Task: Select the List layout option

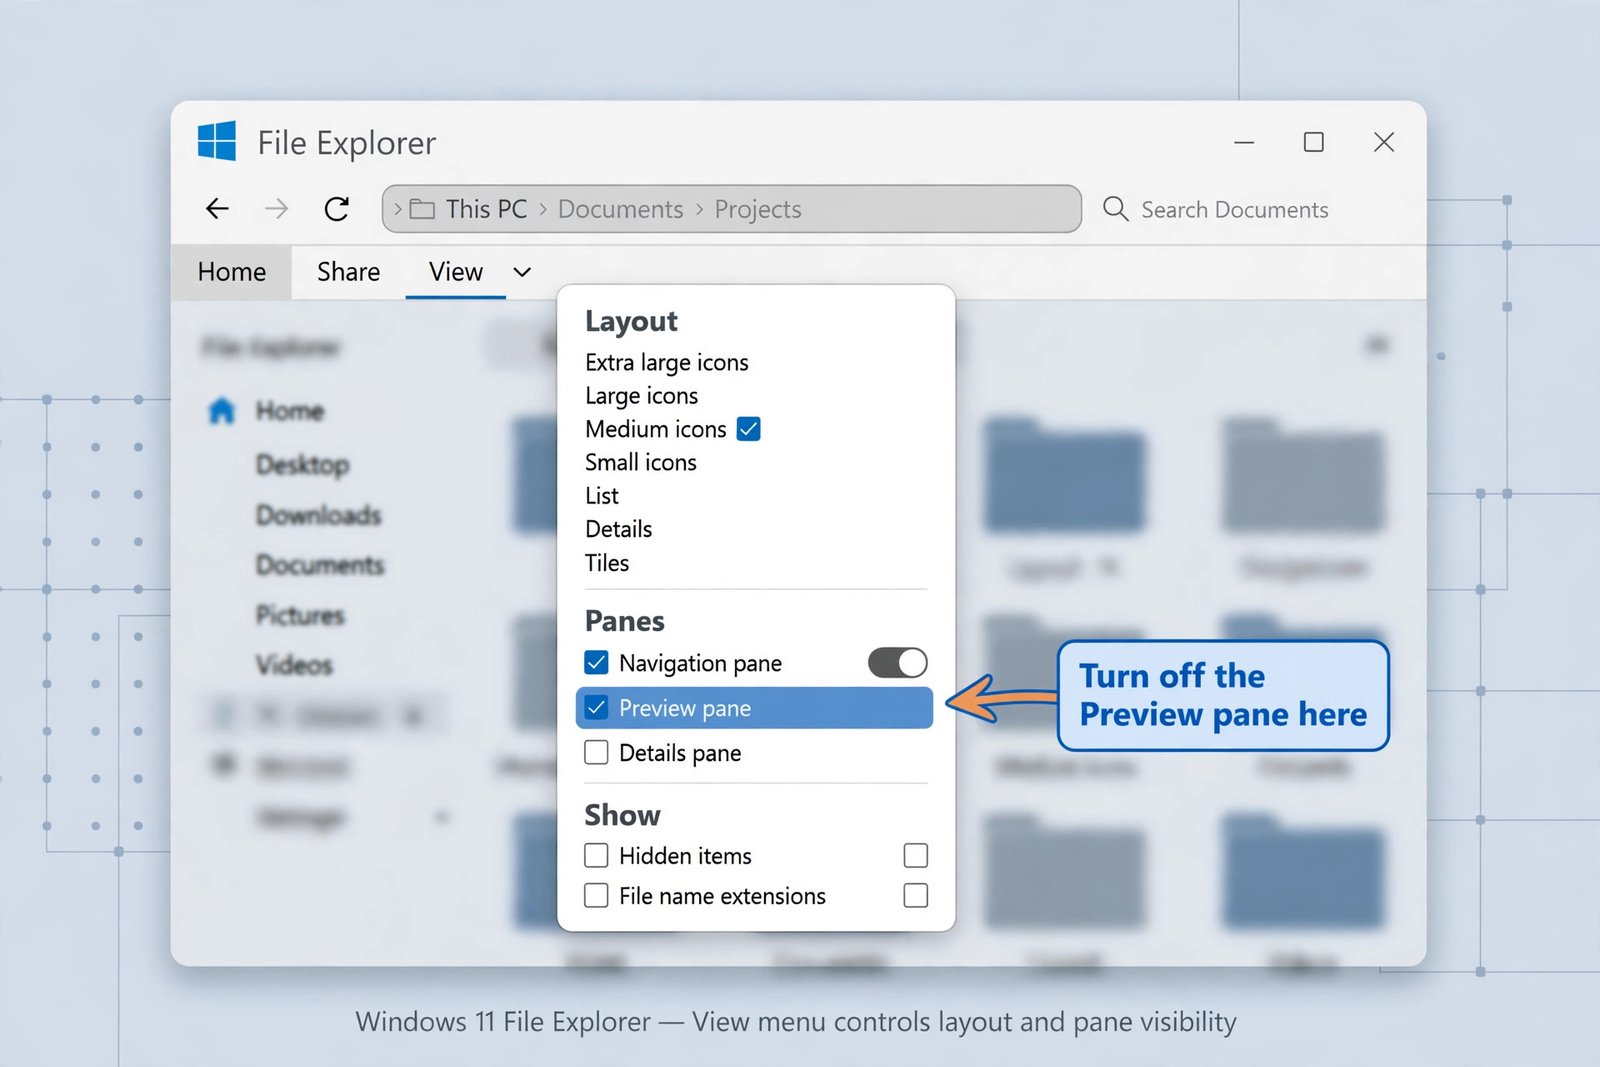Action: [x=602, y=496]
